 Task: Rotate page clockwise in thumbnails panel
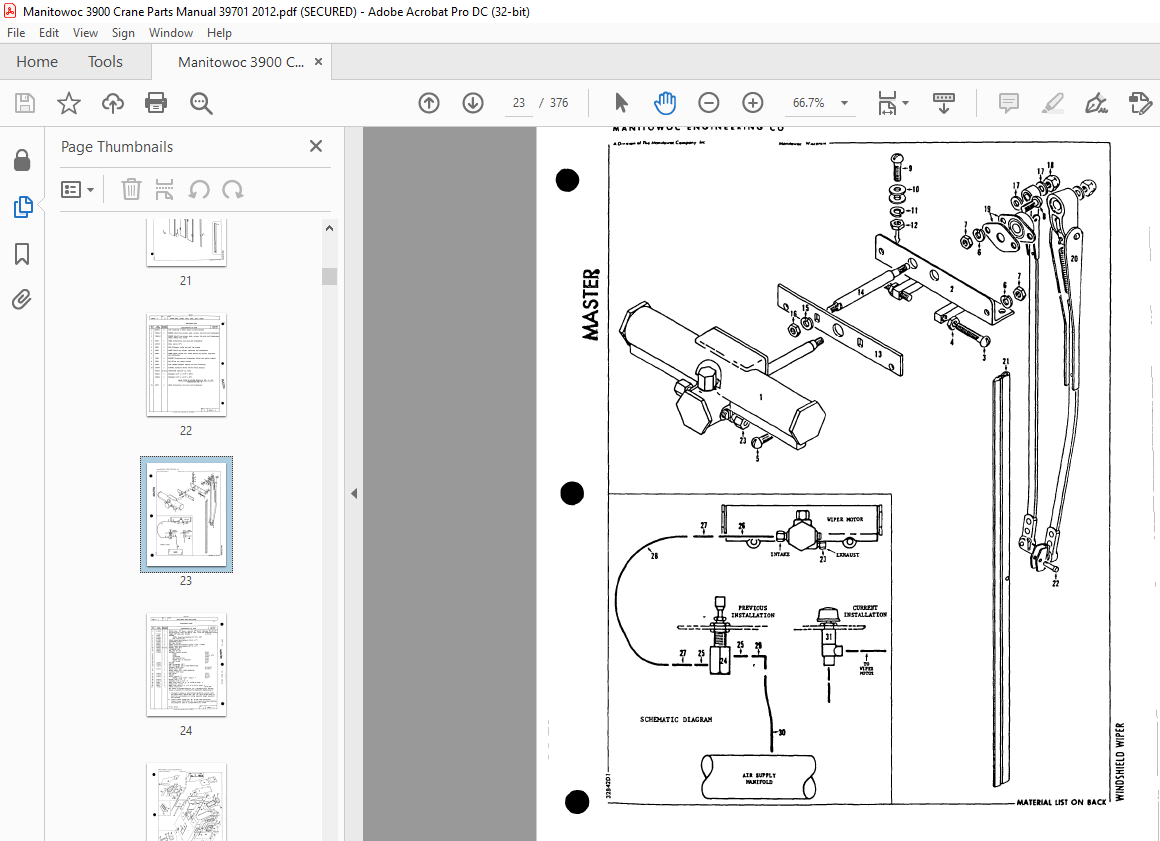pos(233,189)
